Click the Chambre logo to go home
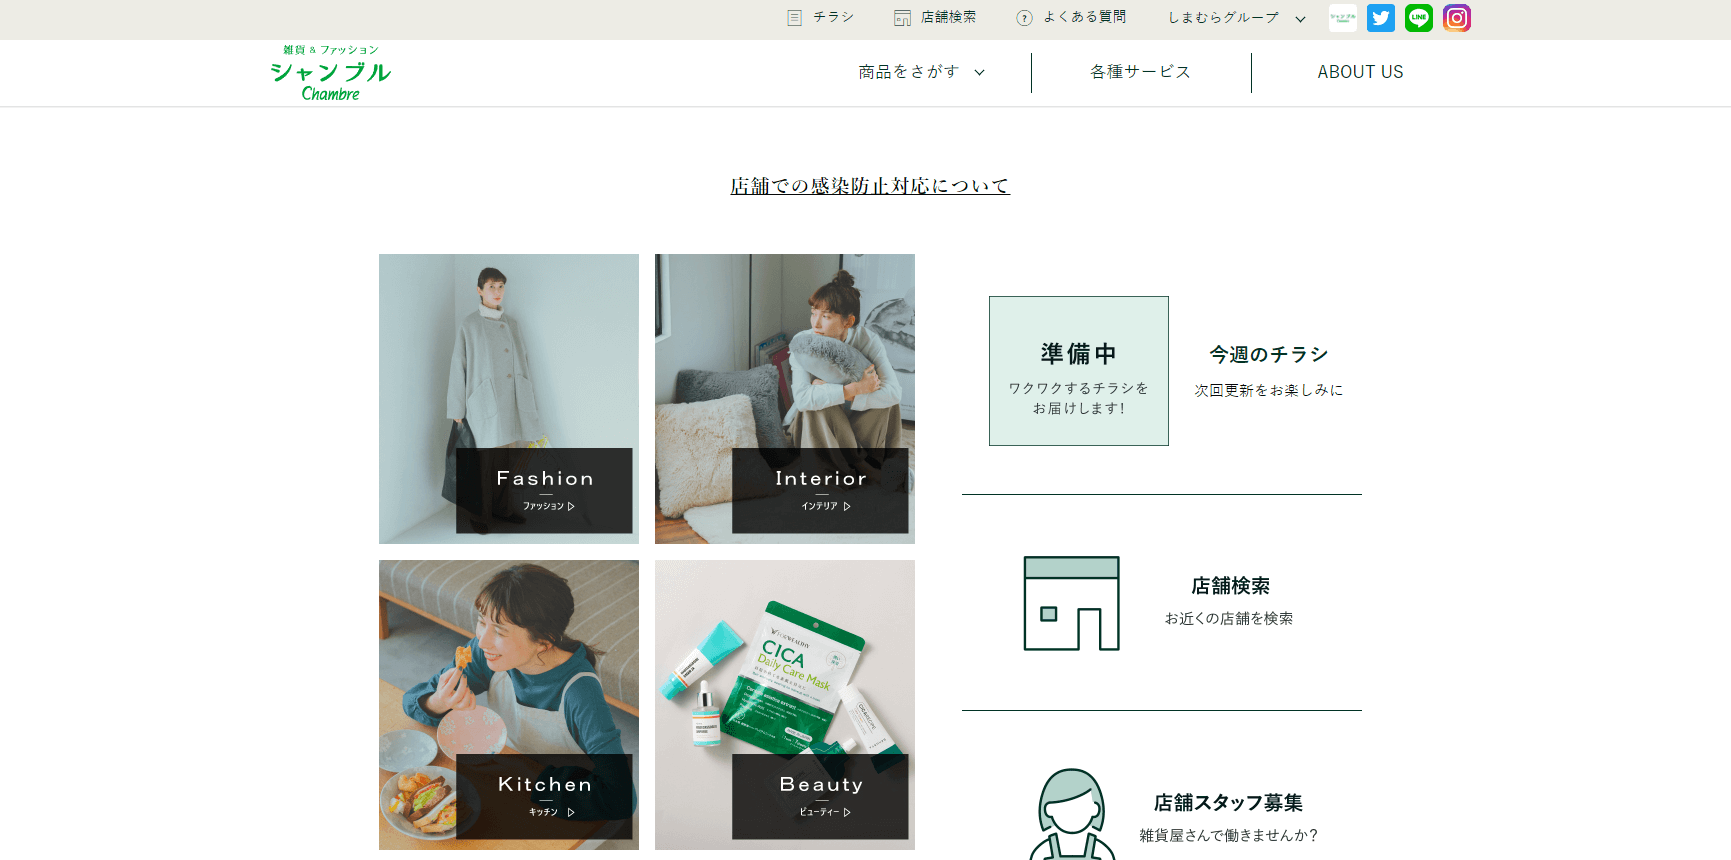 [330, 73]
